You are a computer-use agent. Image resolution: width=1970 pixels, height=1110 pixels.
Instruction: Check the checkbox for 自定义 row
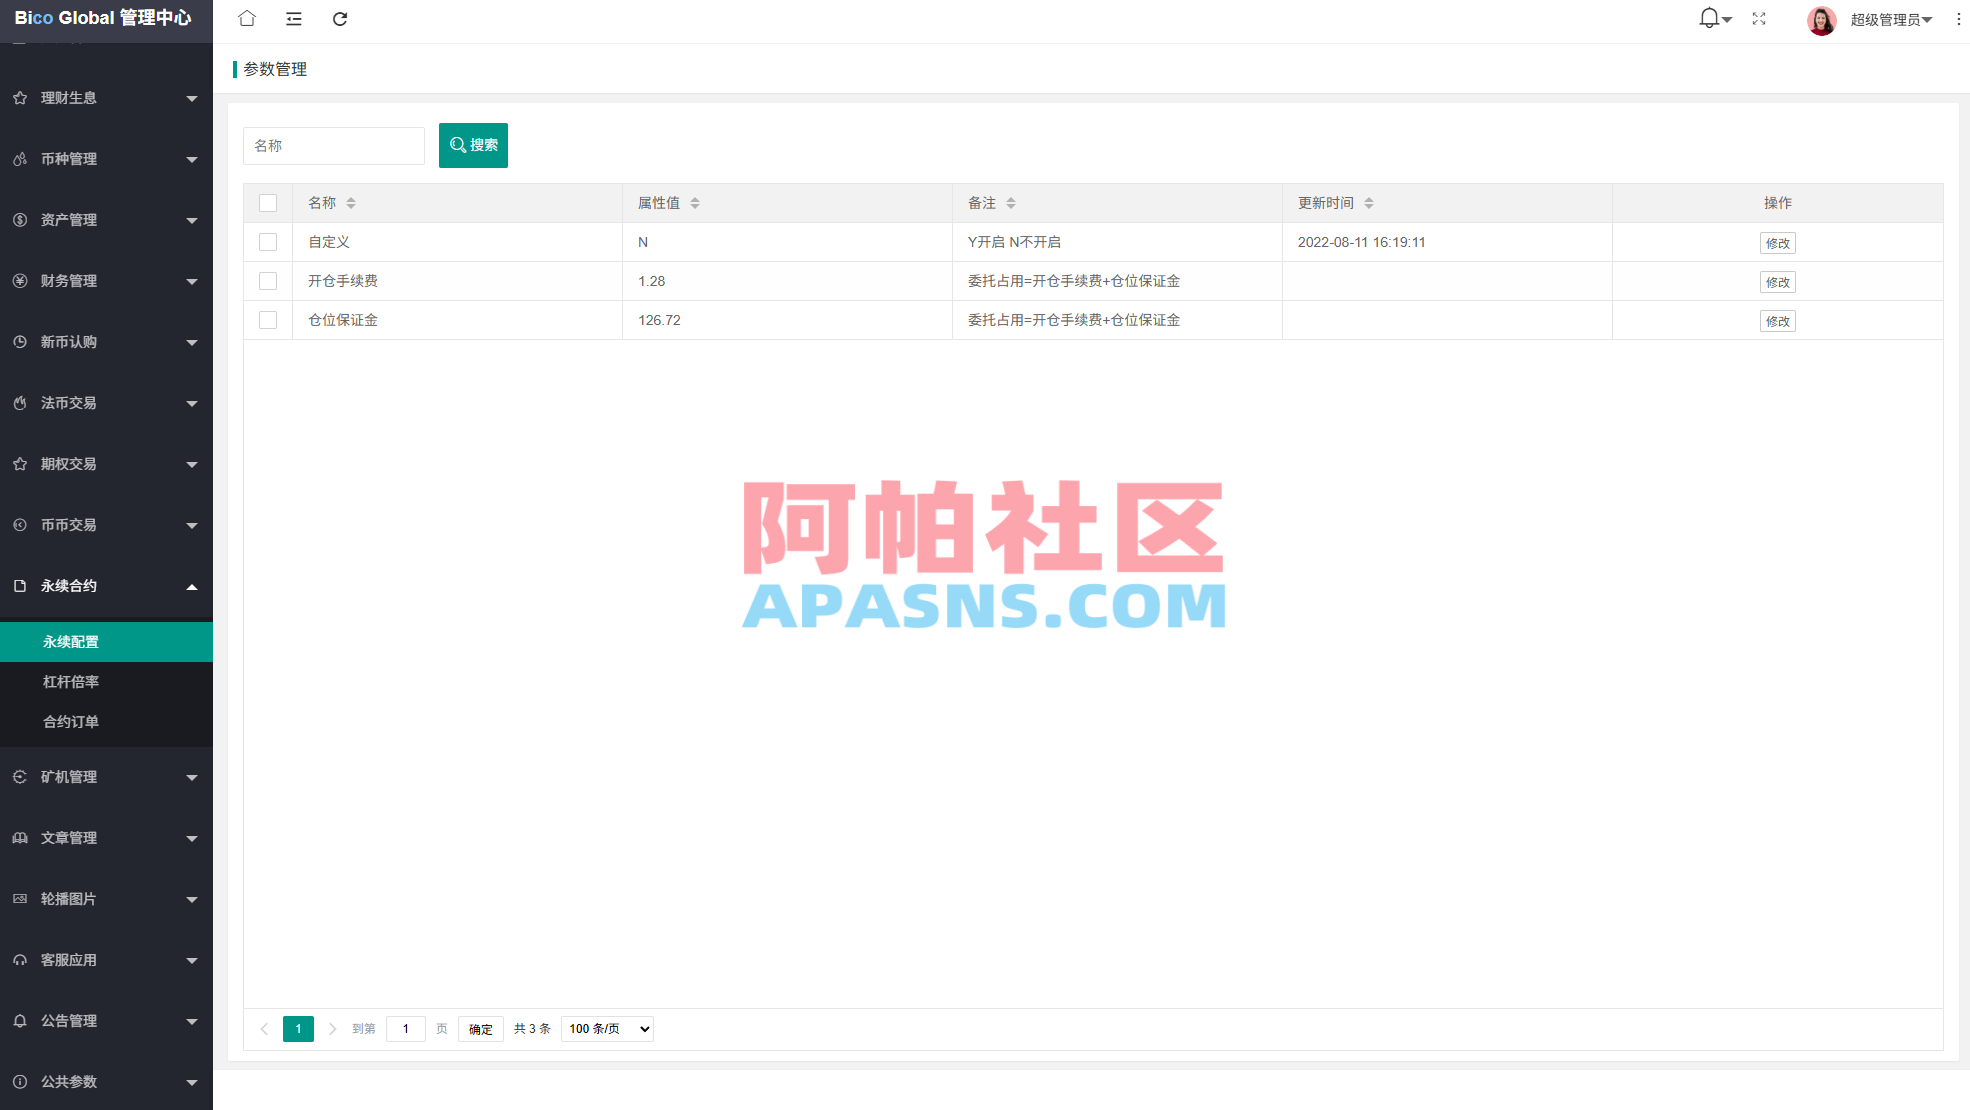click(268, 242)
